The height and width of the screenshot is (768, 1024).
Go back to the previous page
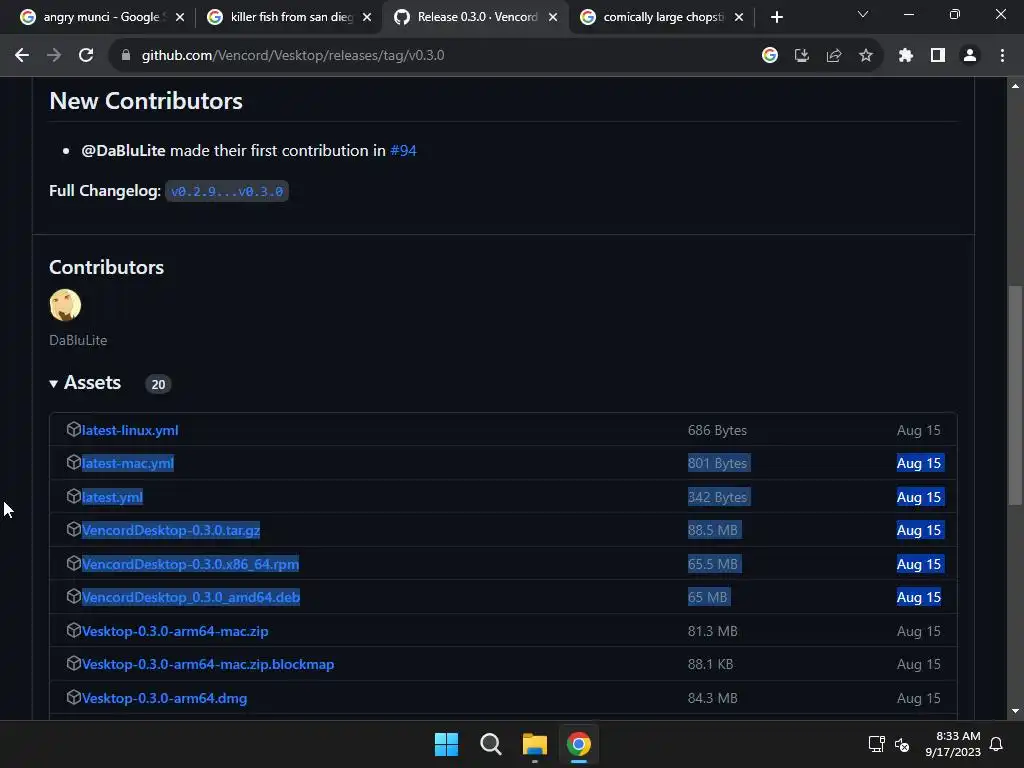coord(22,56)
